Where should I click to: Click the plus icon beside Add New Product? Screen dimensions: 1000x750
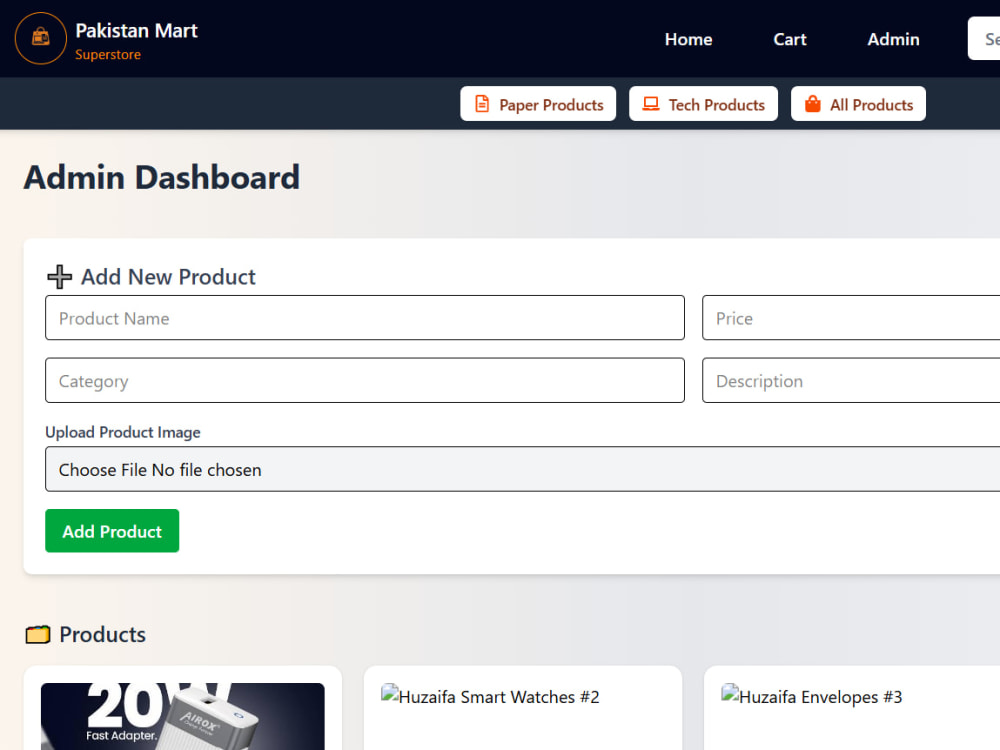(59, 277)
